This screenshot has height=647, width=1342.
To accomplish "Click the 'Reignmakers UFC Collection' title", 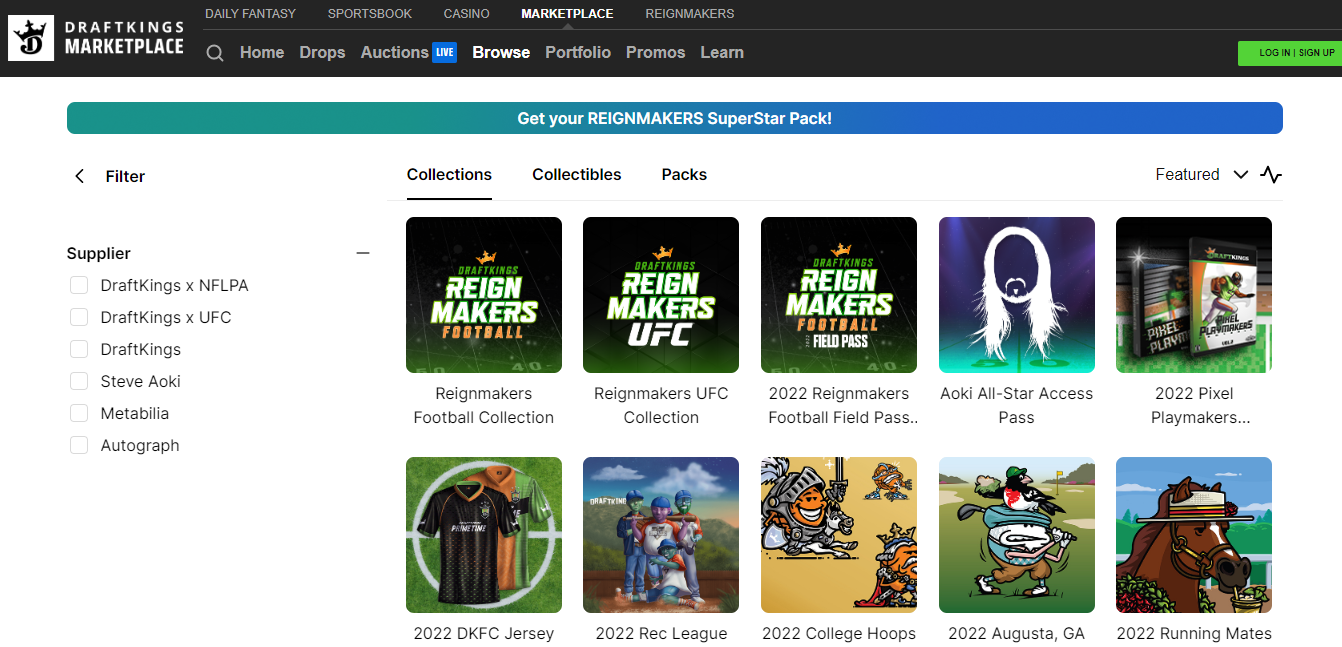I will 661,406.
